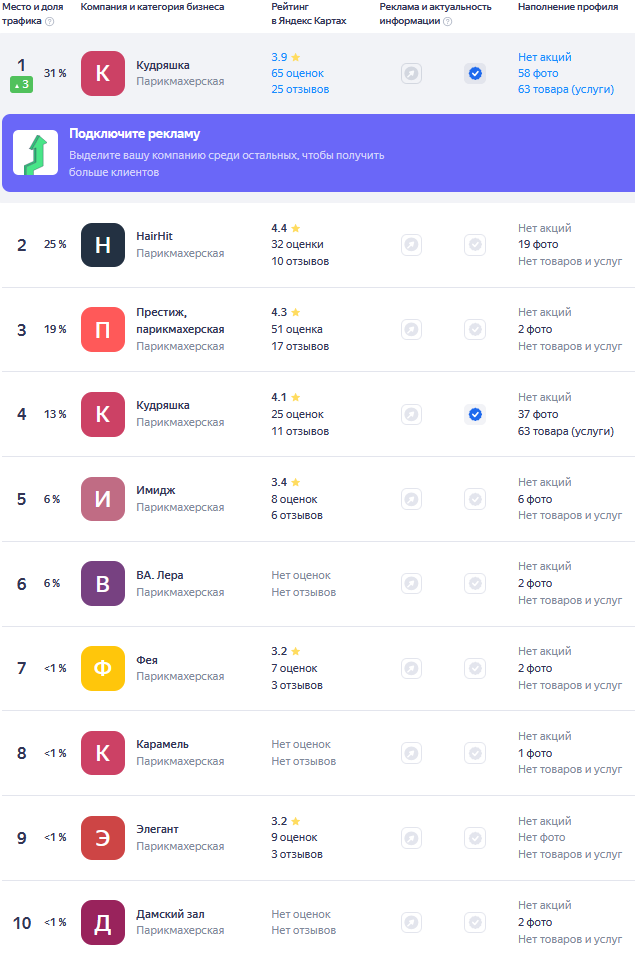Click the 51 оценка text

(297, 329)
